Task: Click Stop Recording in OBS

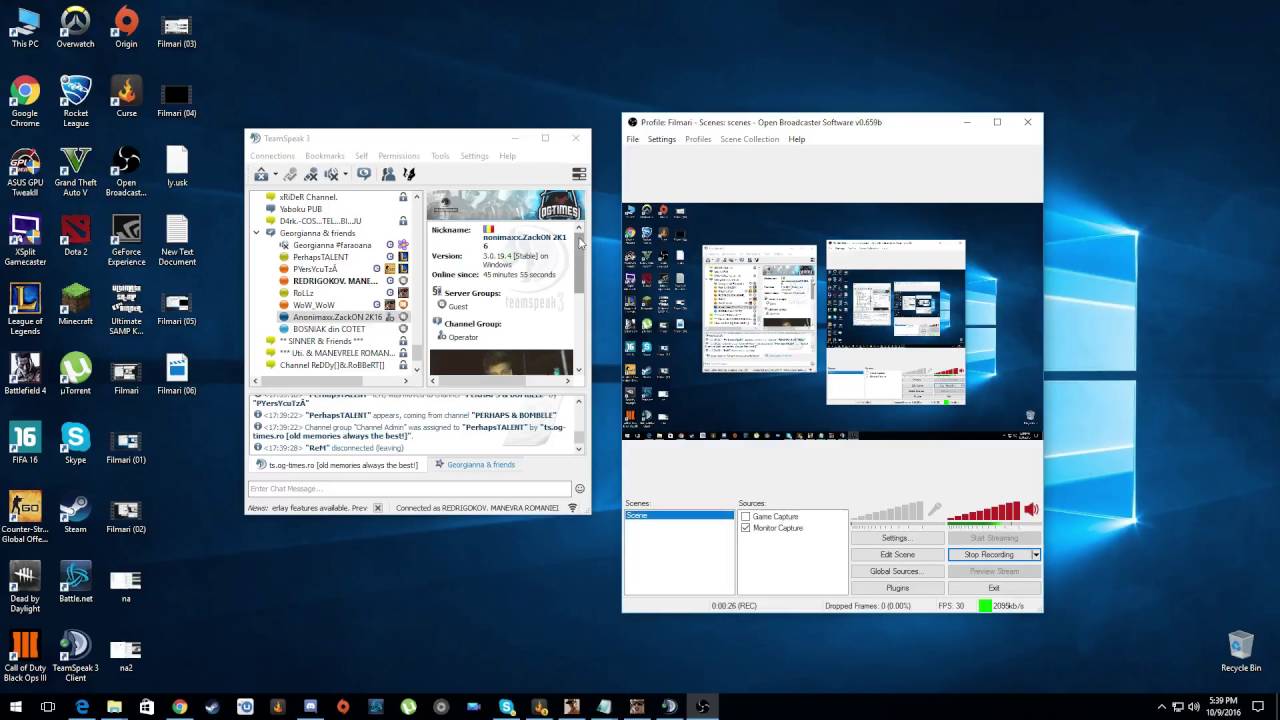Action: click(989, 555)
